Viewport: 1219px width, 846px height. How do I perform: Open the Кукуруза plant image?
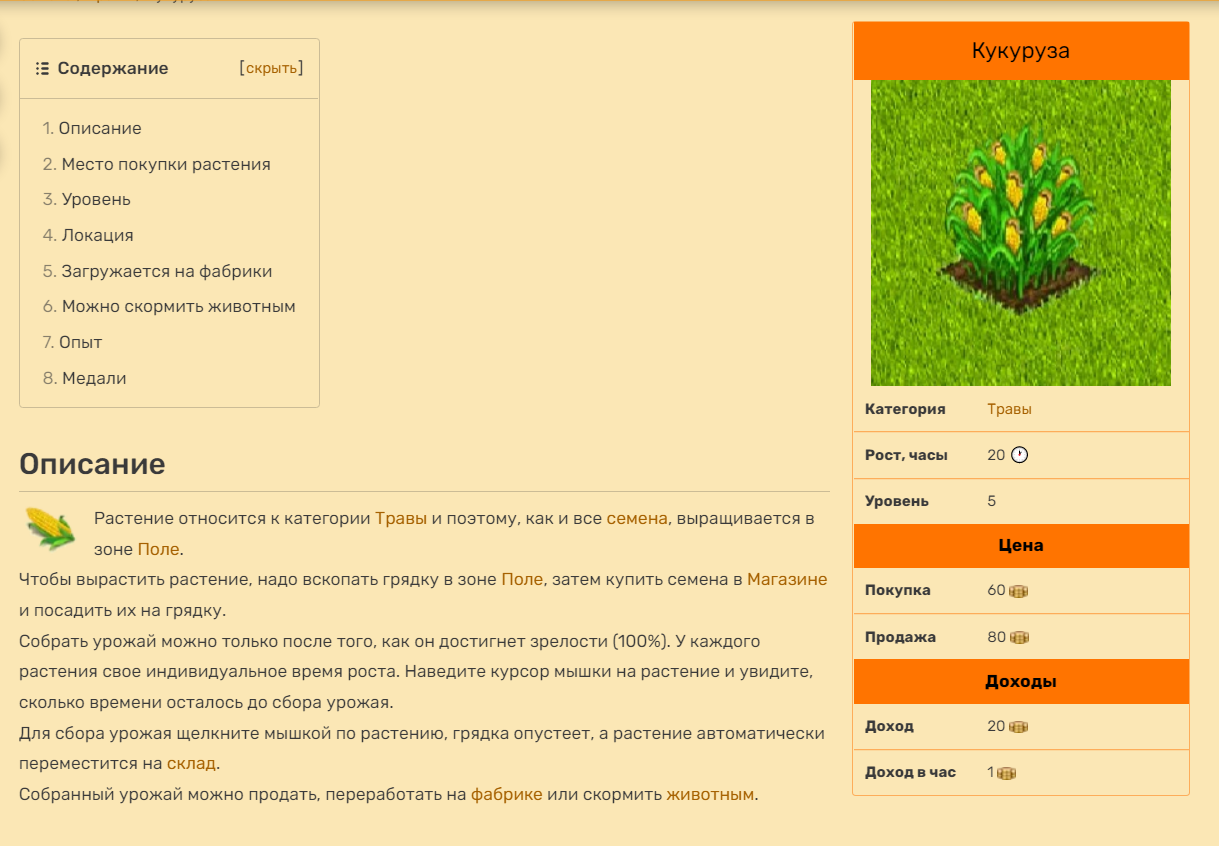tap(1021, 233)
